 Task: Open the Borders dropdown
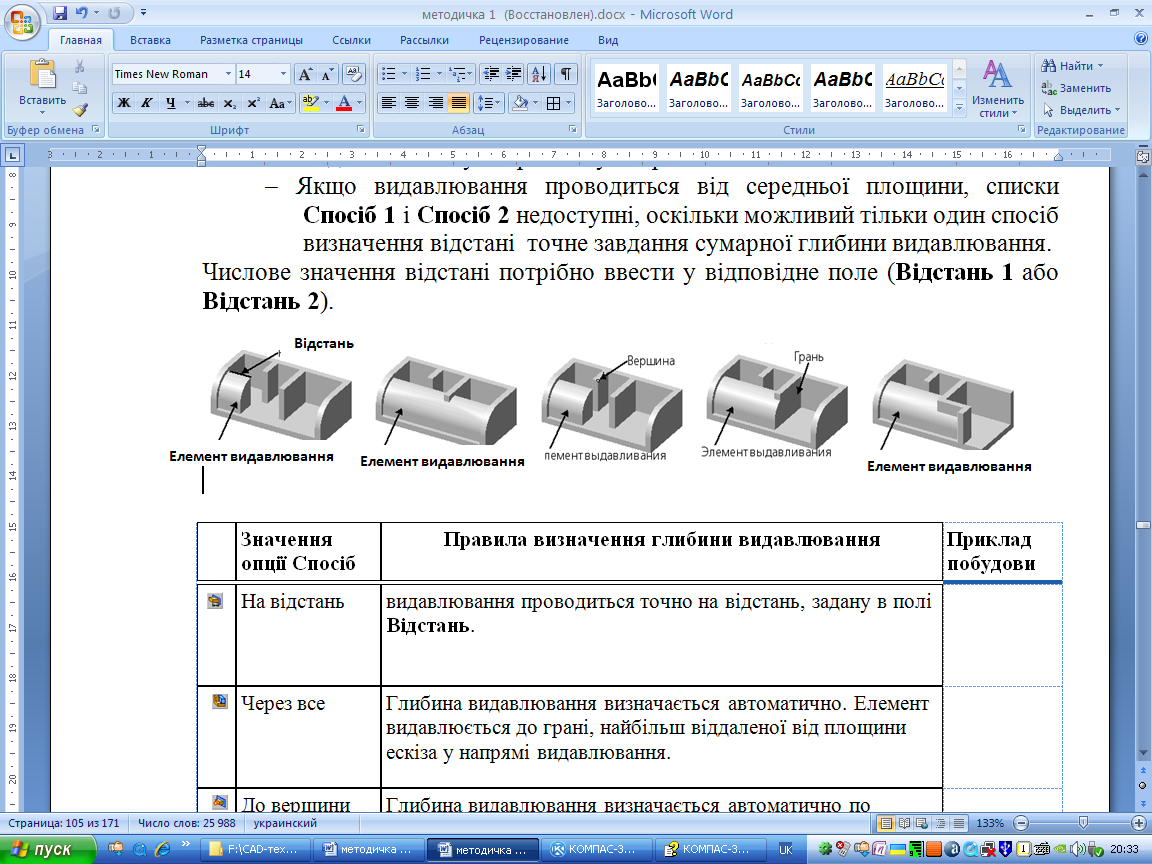(569, 103)
